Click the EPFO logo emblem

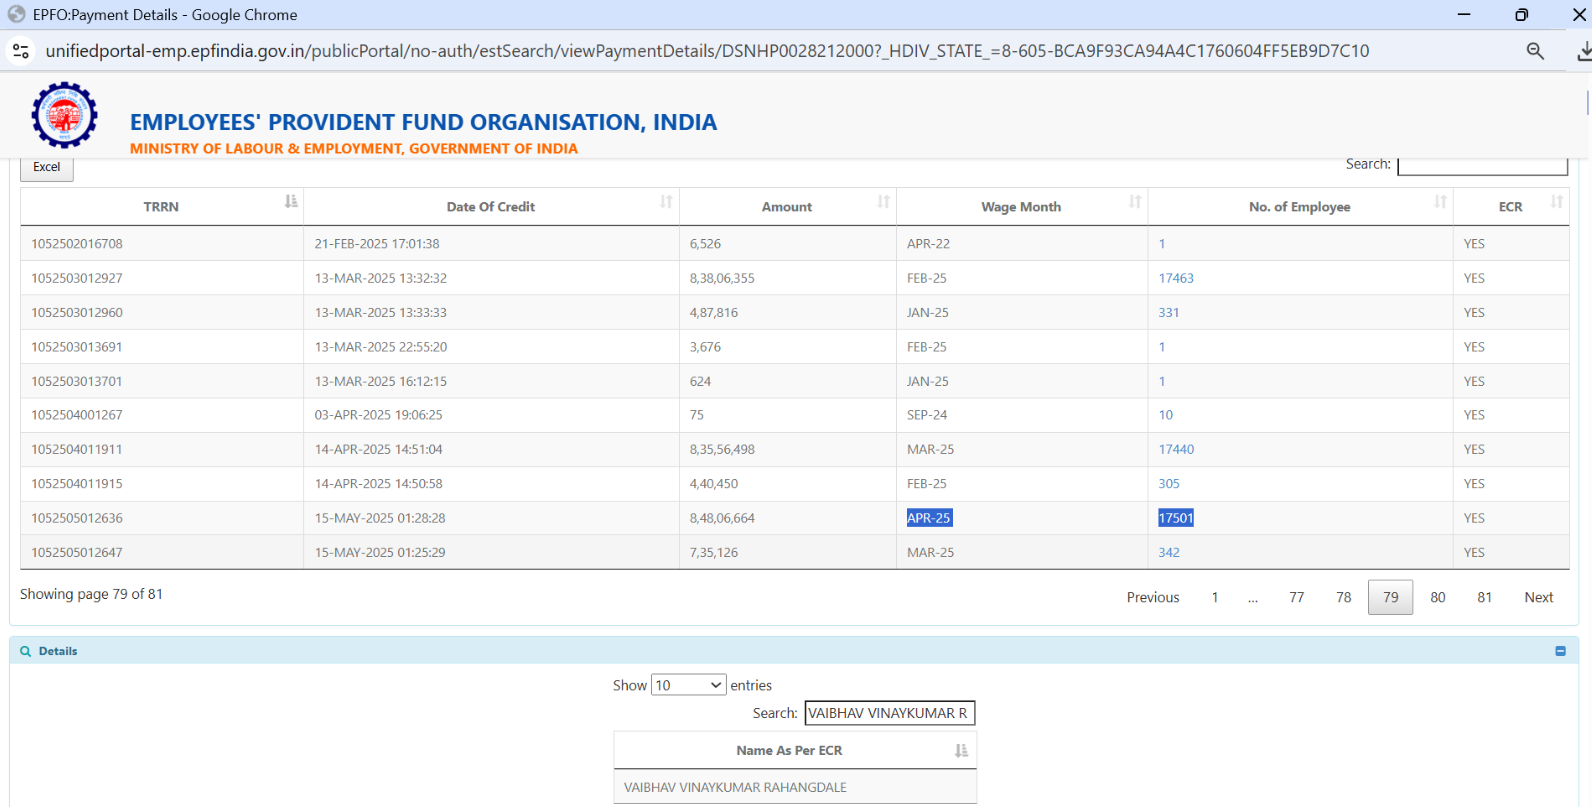pyautogui.click(x=64, y=116)
